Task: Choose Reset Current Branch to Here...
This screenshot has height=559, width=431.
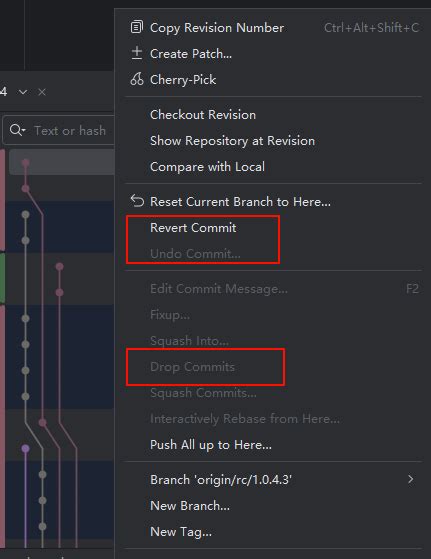Action: click(240, 201)
